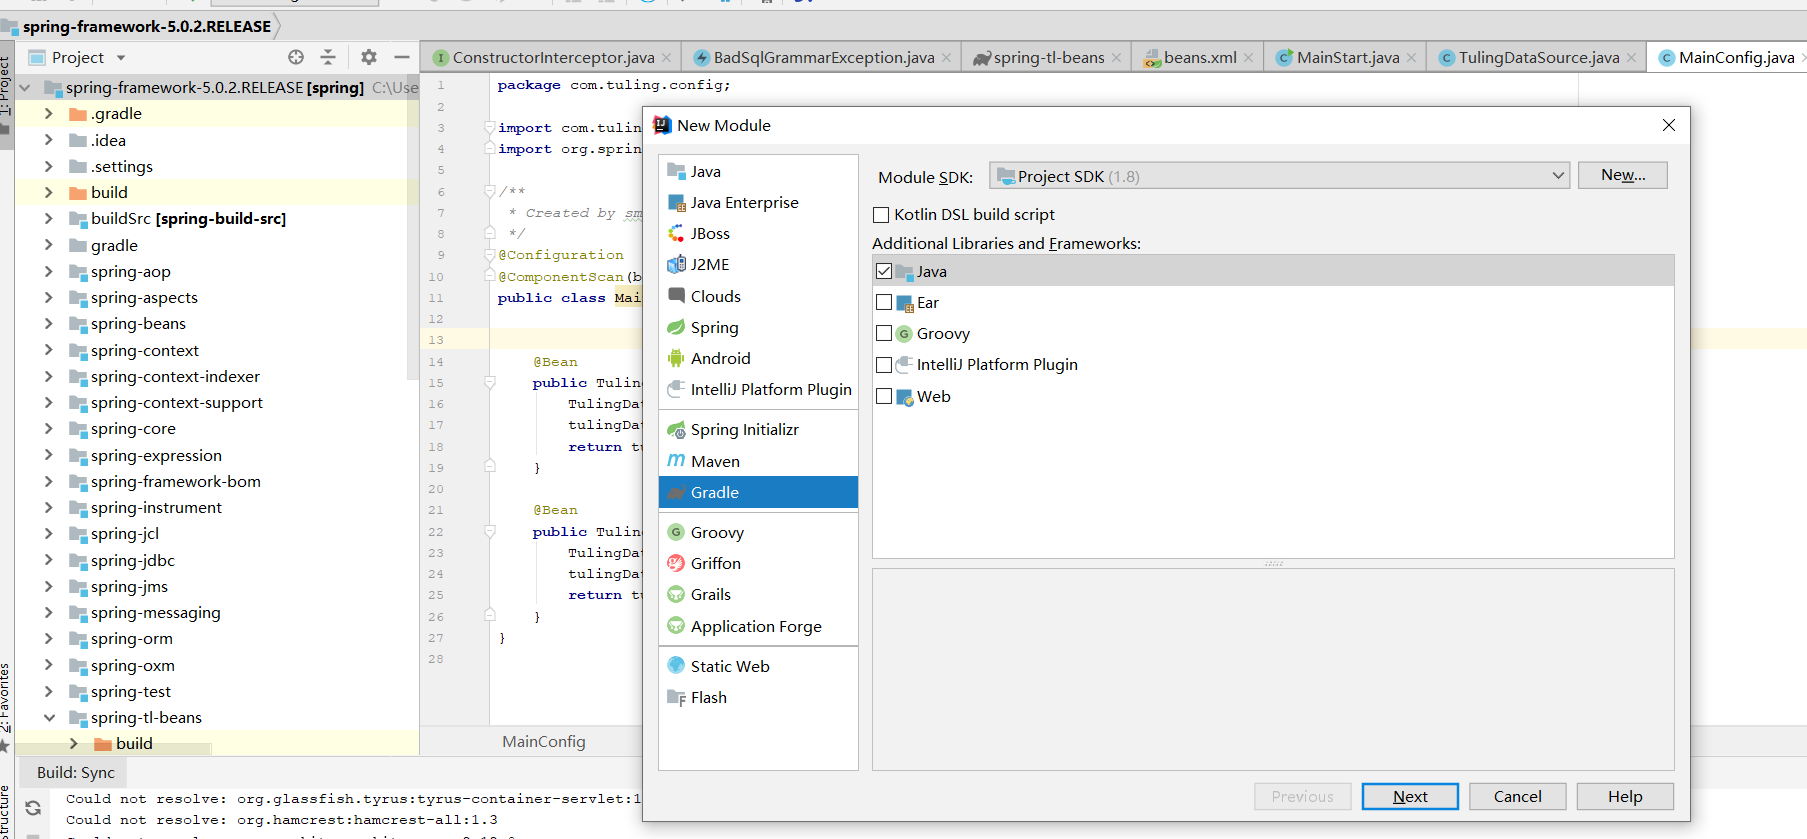Select spring-context-support module in tree

(x=177, y=402)
